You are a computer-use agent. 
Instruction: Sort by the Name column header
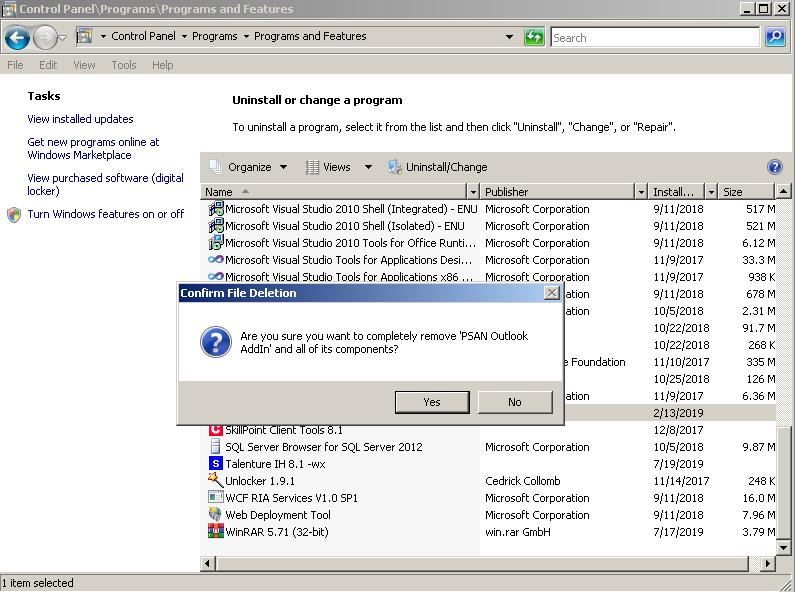[335, 192]
